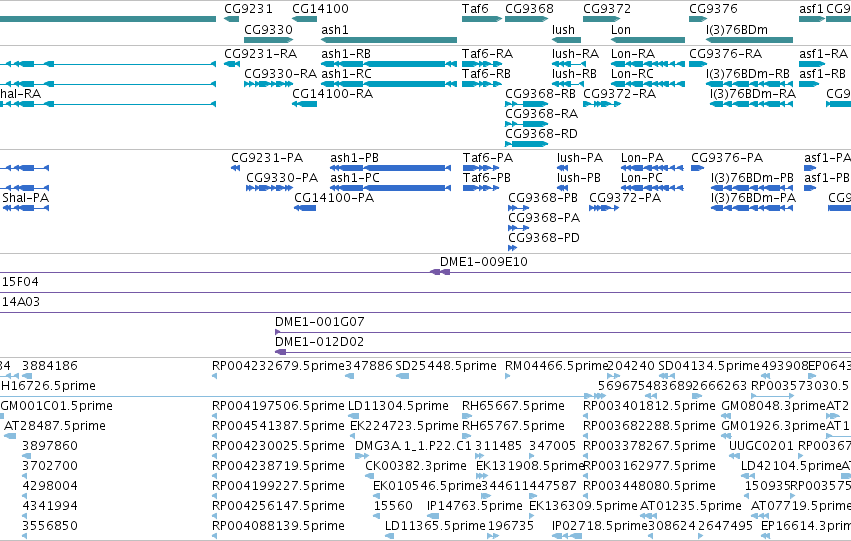This screenshot has height=541, width=851.
Task: Click the Taf6-PA protein label
Action: point(488,158)
